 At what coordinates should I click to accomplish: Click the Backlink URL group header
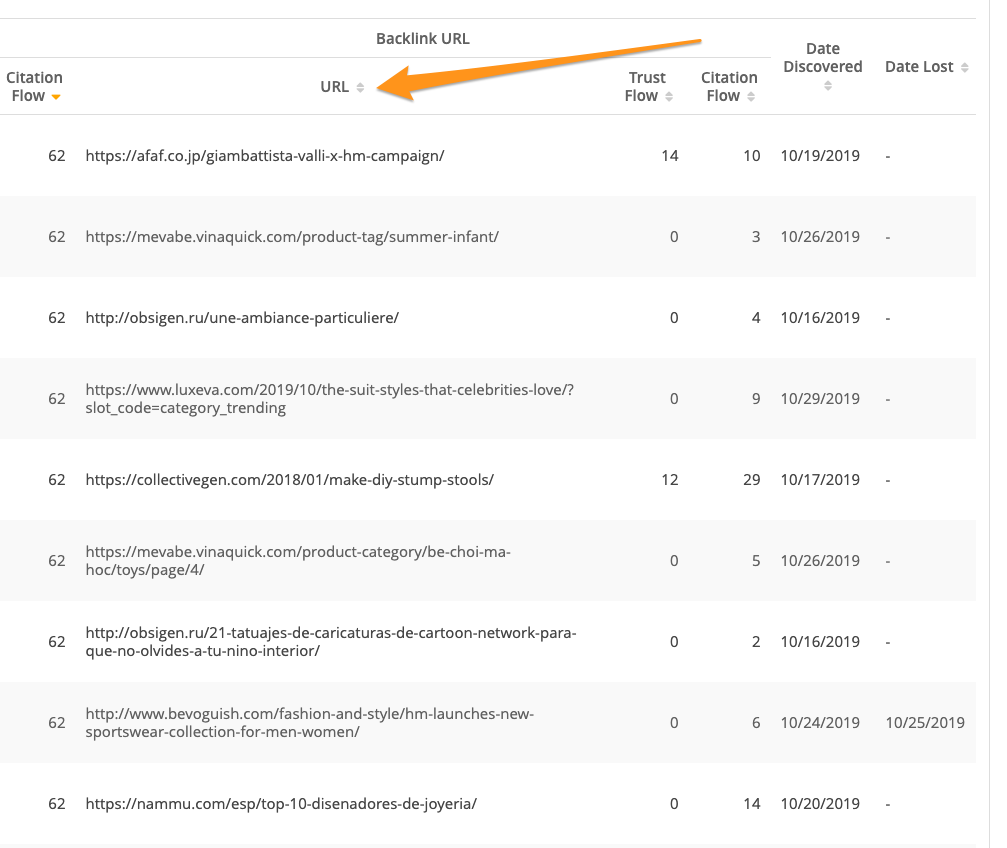click(422, 39)
